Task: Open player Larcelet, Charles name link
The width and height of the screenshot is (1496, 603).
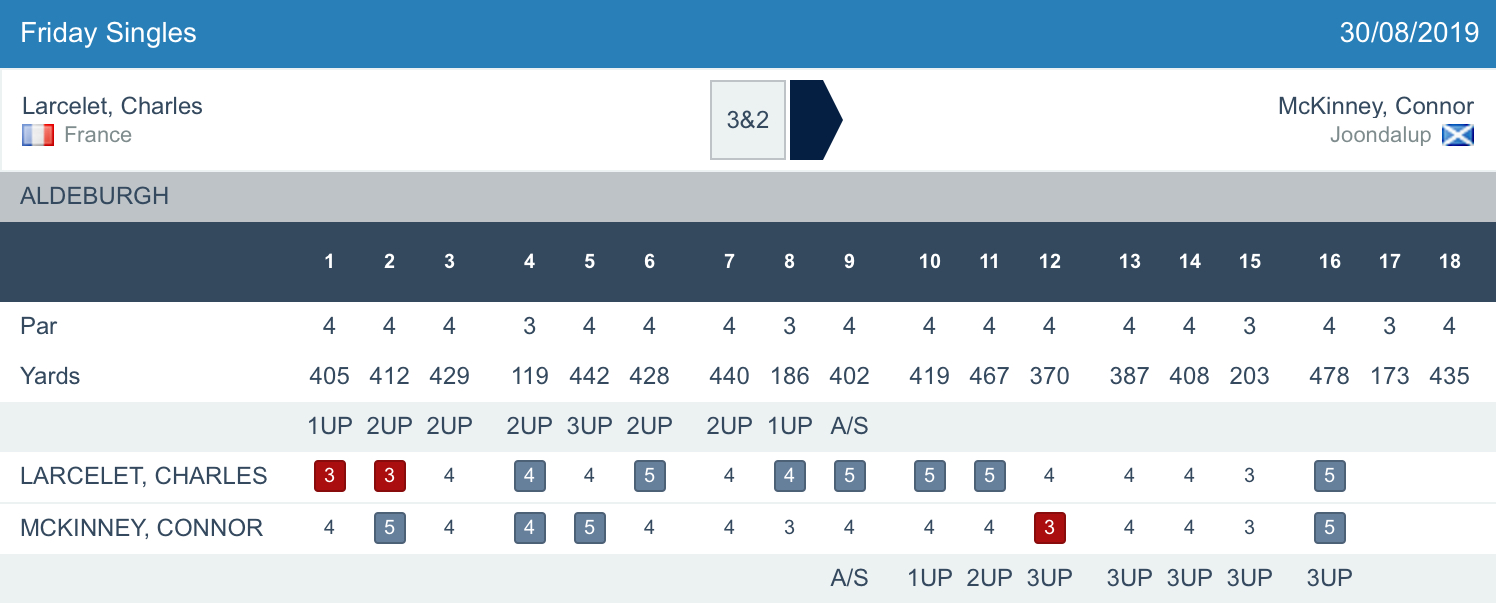Action: pos(112,106)
